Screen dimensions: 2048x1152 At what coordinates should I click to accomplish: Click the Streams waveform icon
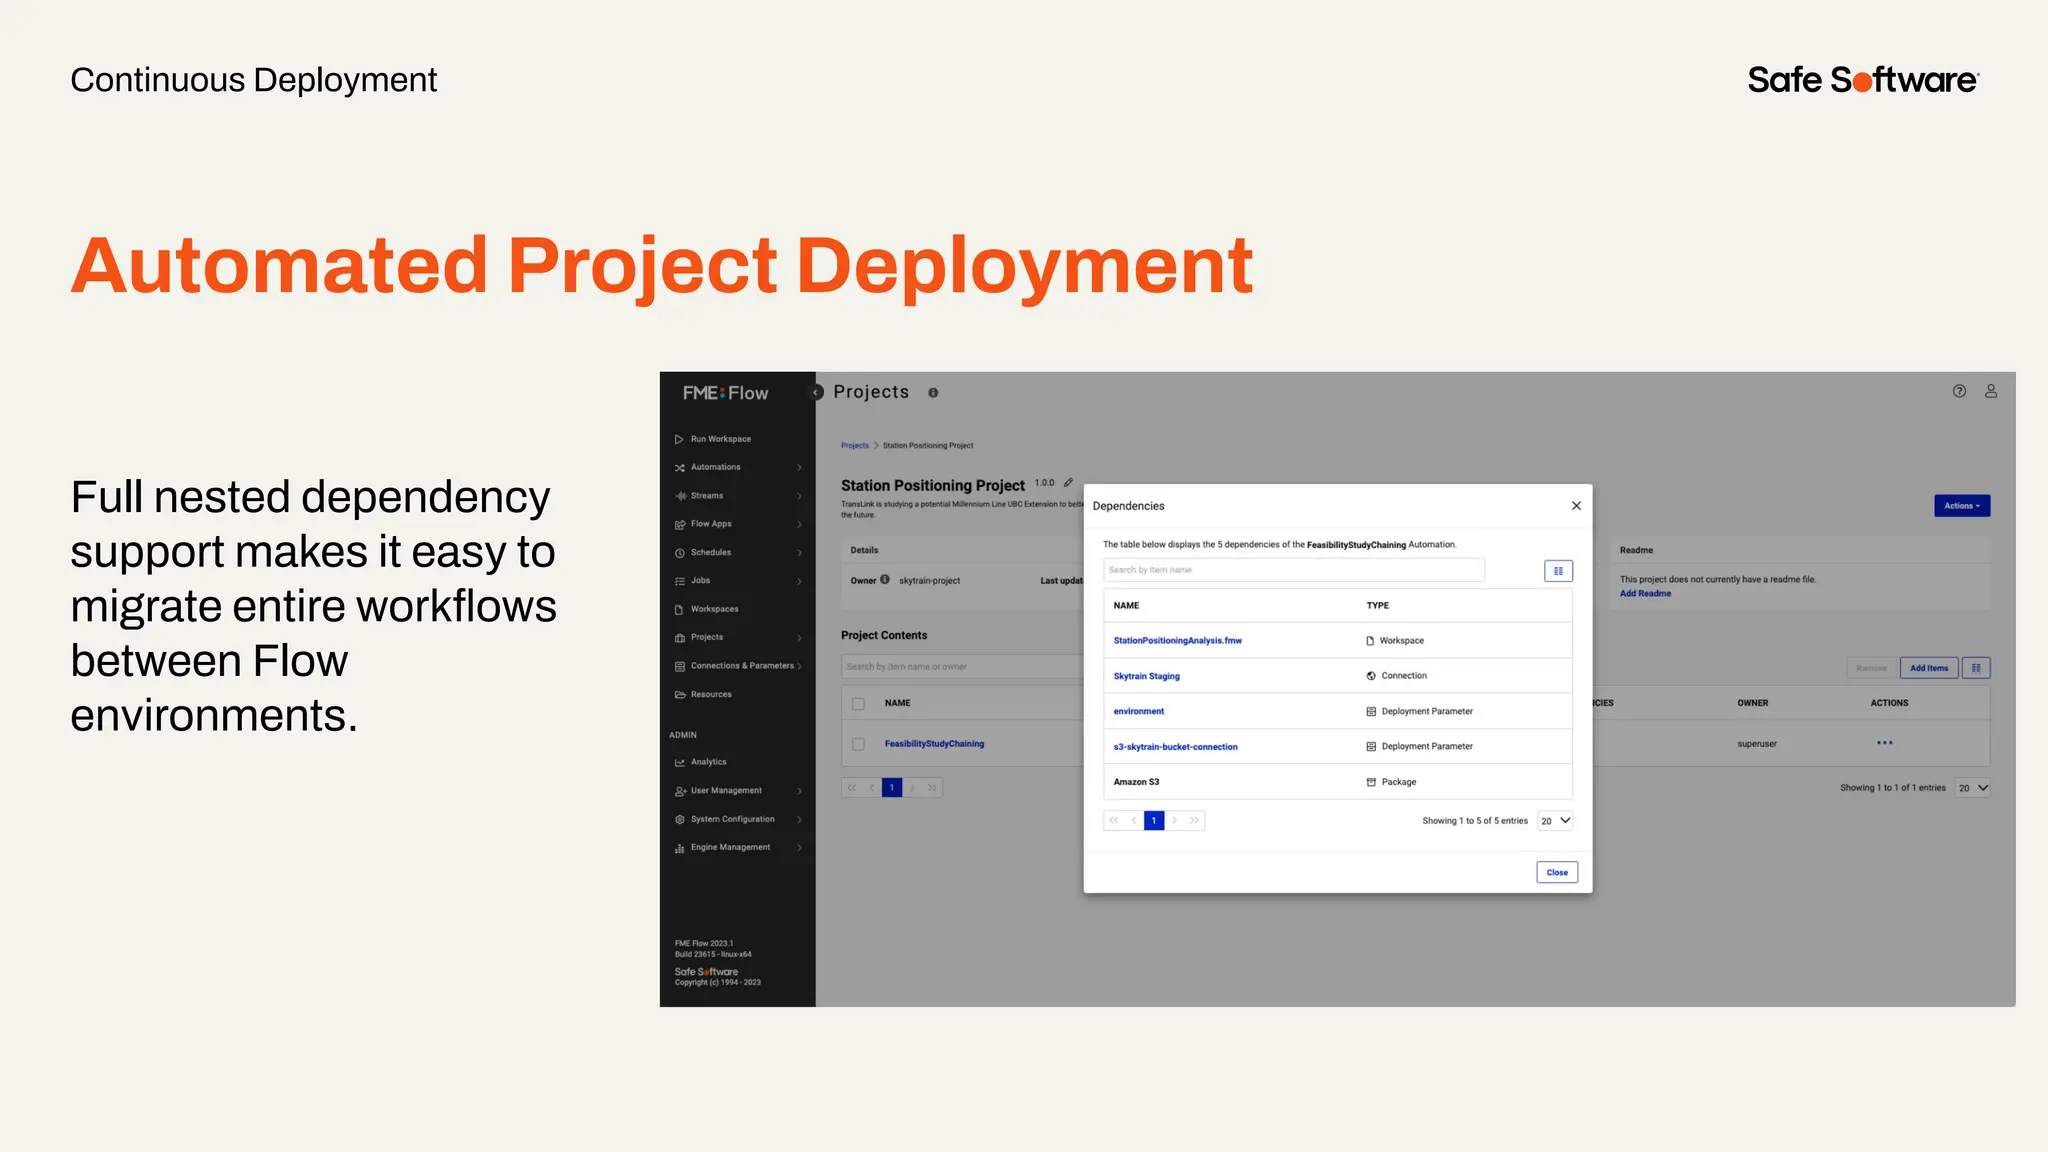pos(680,496)
